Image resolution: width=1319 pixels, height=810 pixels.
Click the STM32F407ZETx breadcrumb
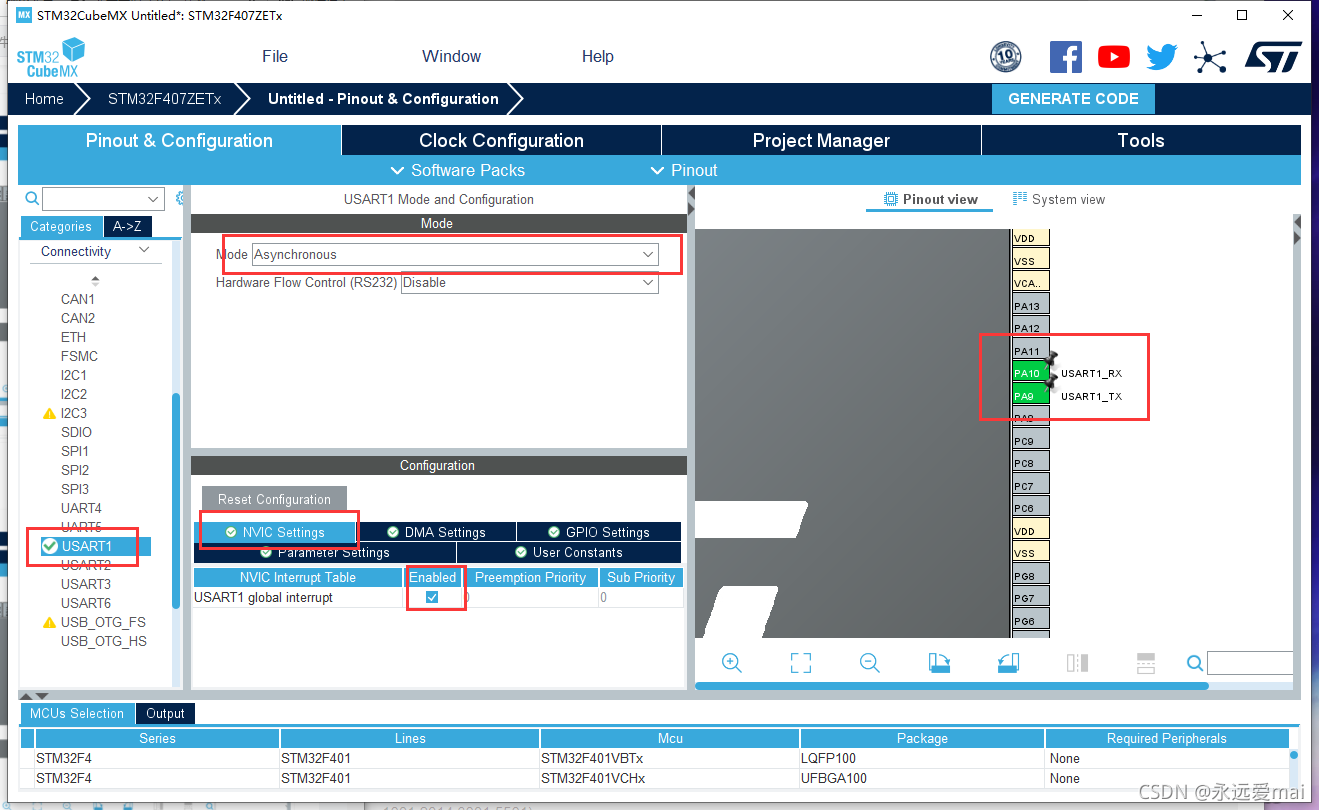tap(164, 99)
